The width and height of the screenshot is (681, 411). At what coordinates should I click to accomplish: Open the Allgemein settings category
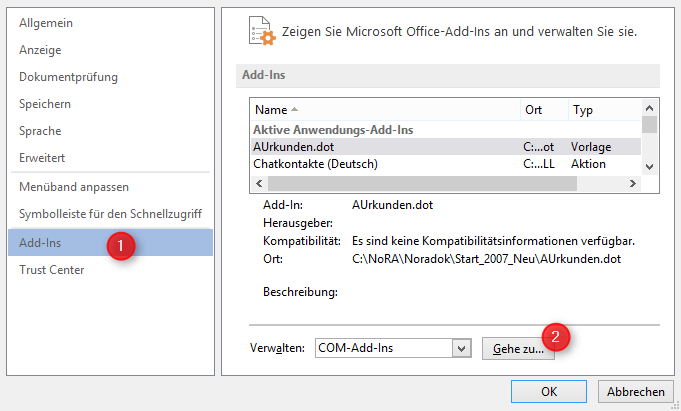[45, 22]
